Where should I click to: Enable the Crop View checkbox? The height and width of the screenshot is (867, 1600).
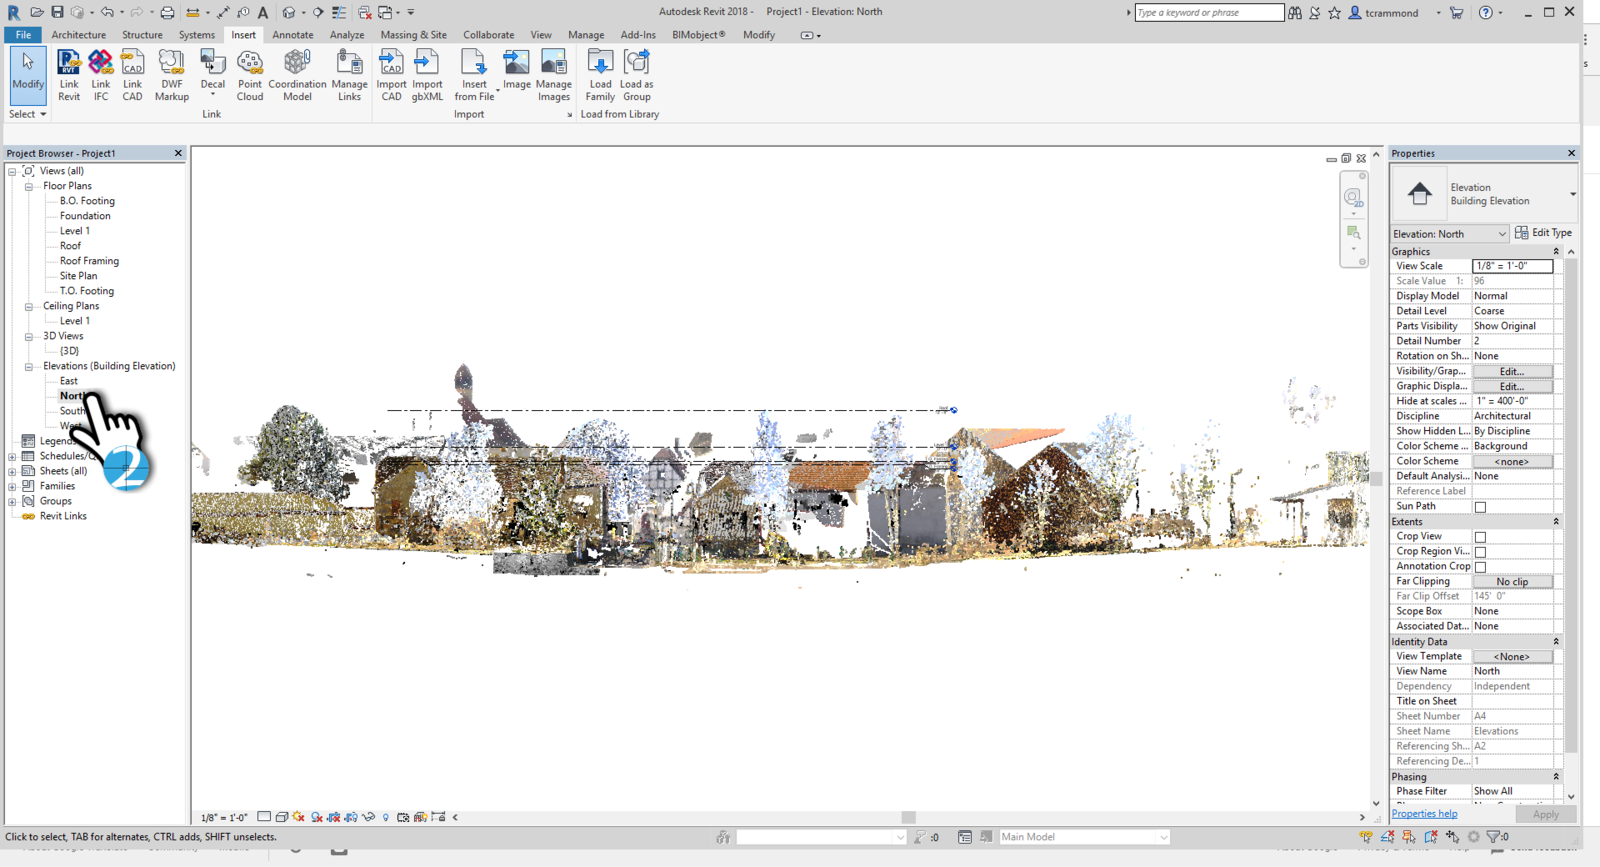(x=1480, y=537)
